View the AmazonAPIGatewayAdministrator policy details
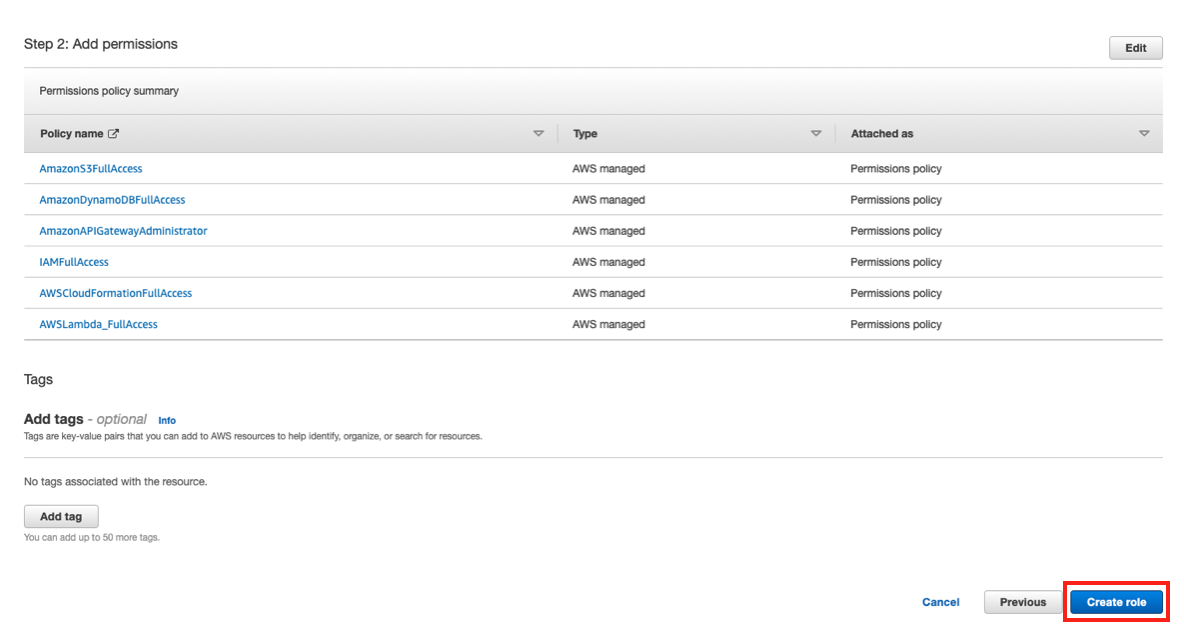Image resolution: width=1184 pixels, height=640 pixels. [x=122, y=230]
